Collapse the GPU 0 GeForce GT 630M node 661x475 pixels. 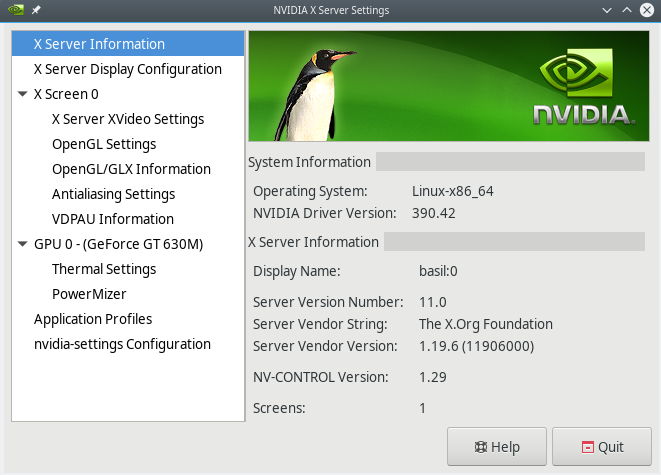[x=23, y=244]
